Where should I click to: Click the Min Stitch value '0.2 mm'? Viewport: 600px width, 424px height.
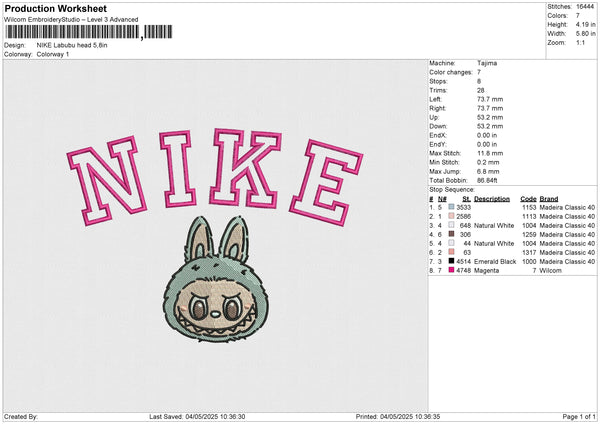(x=488, y=162)
